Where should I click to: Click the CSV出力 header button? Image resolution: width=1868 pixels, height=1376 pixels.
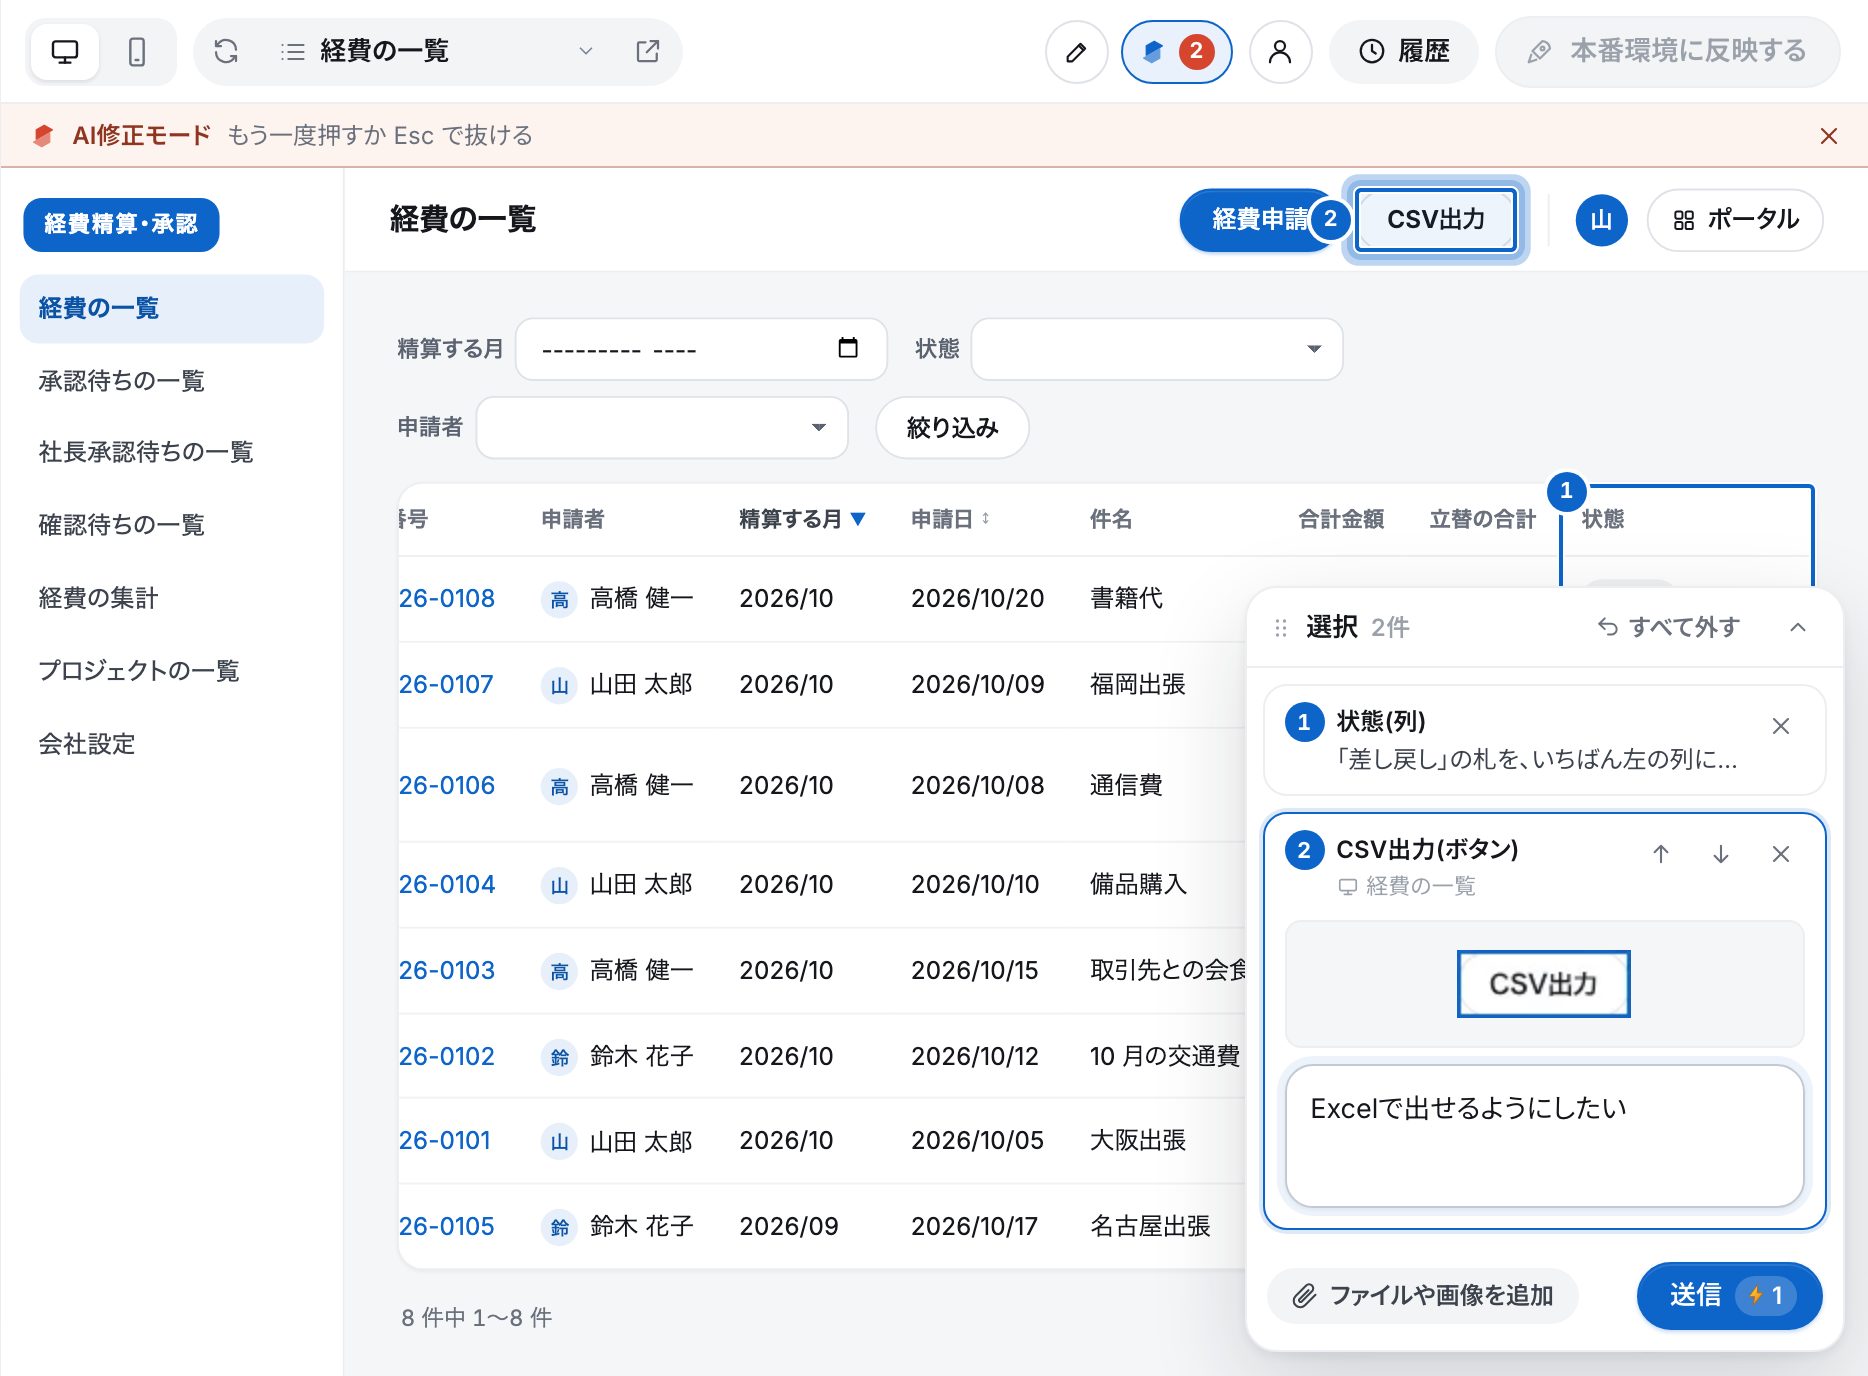tap(1436, 220)
